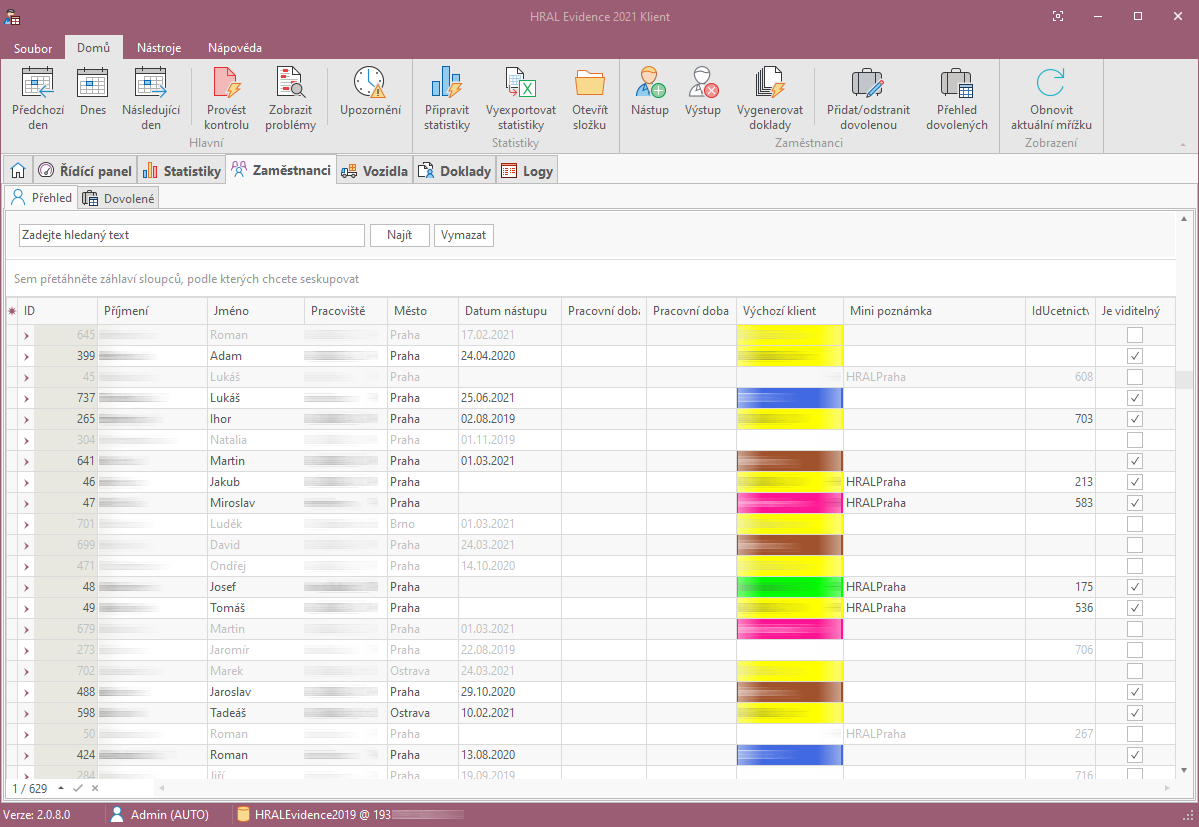Click Vyexportovat statistiky

[521, 99]
